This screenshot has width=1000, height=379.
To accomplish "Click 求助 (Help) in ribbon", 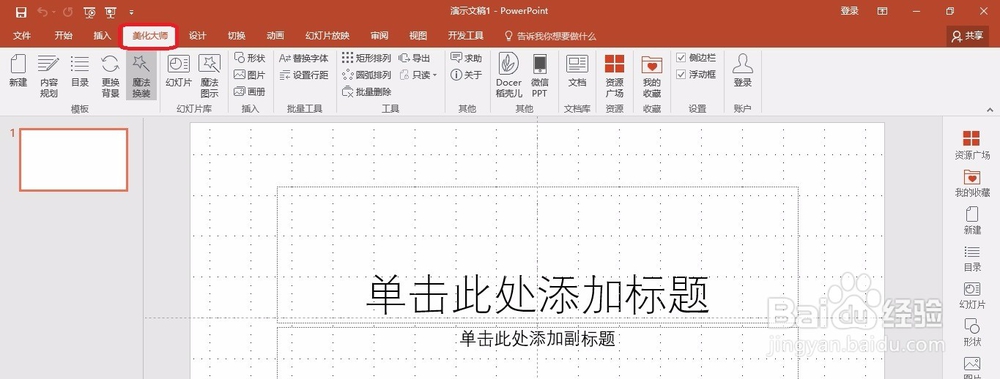I will click(x=466, y=58).
